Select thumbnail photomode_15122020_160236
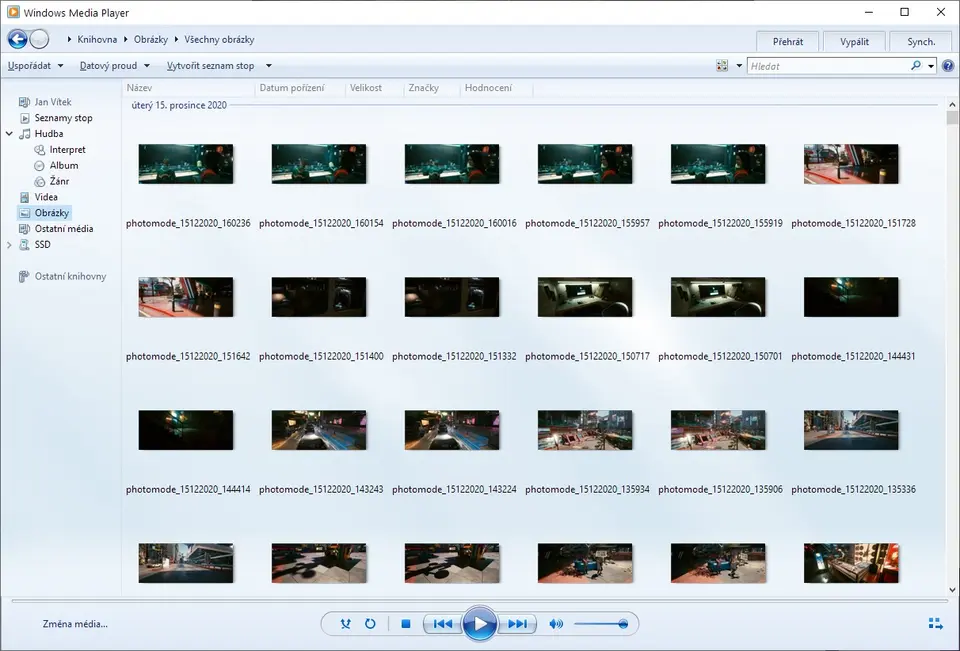This screenshot has width=960, height=651. [186, 164]
